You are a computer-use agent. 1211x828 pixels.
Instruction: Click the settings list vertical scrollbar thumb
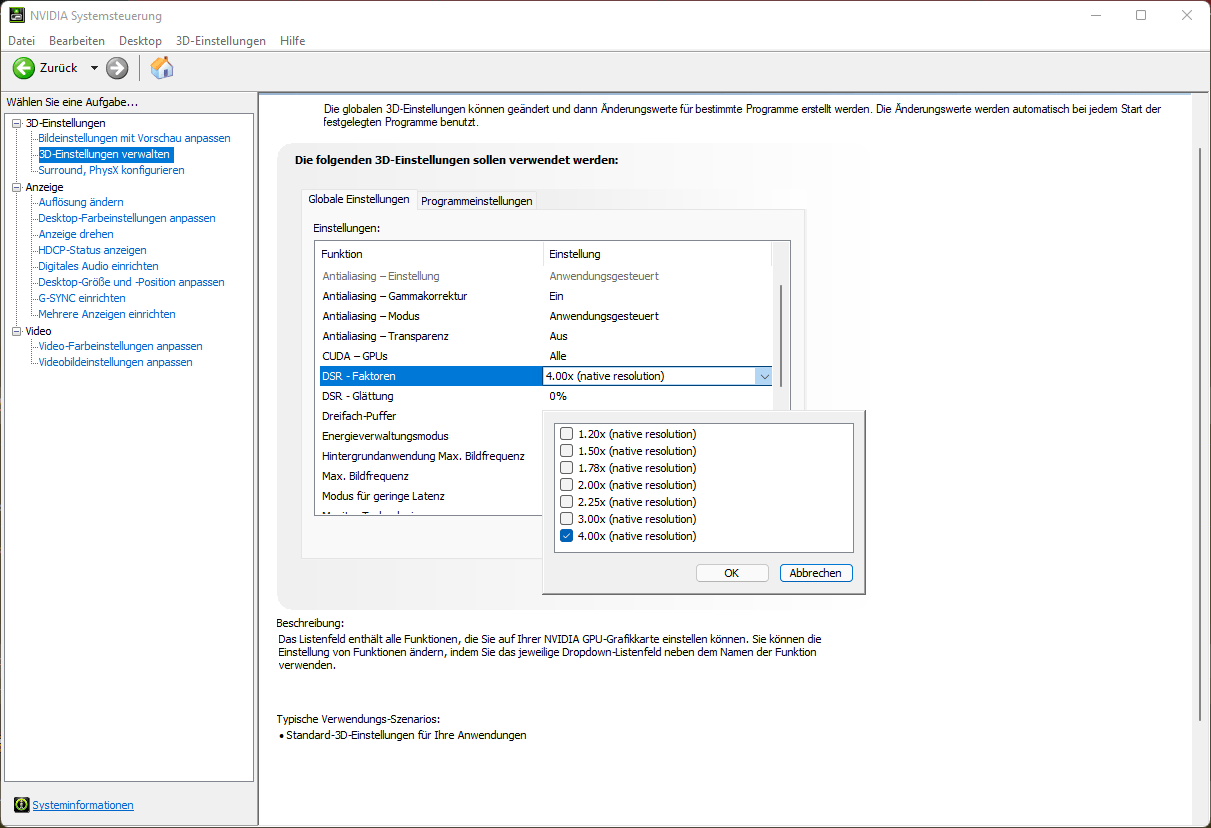coord(781,336)
